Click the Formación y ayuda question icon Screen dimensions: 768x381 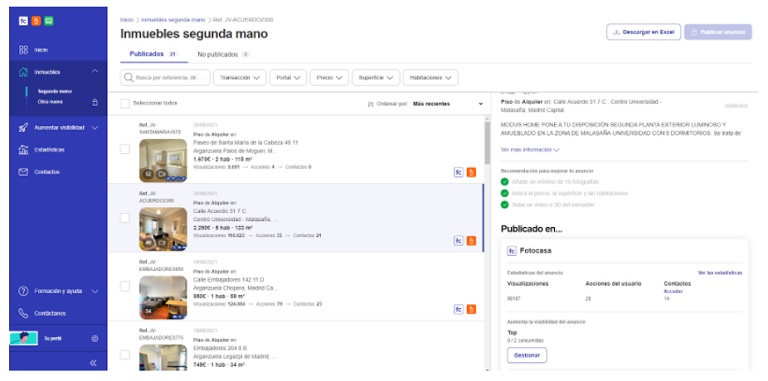coord(23,291)
